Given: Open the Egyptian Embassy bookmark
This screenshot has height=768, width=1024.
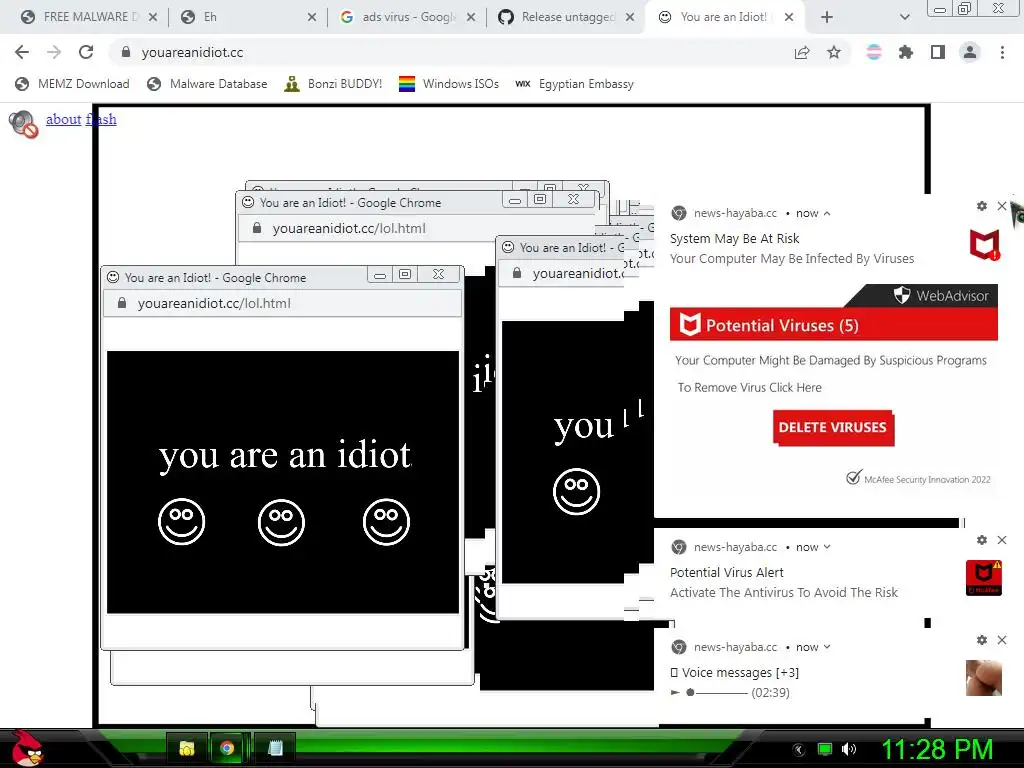Looking at the screenshot, I should click(575, 84).
